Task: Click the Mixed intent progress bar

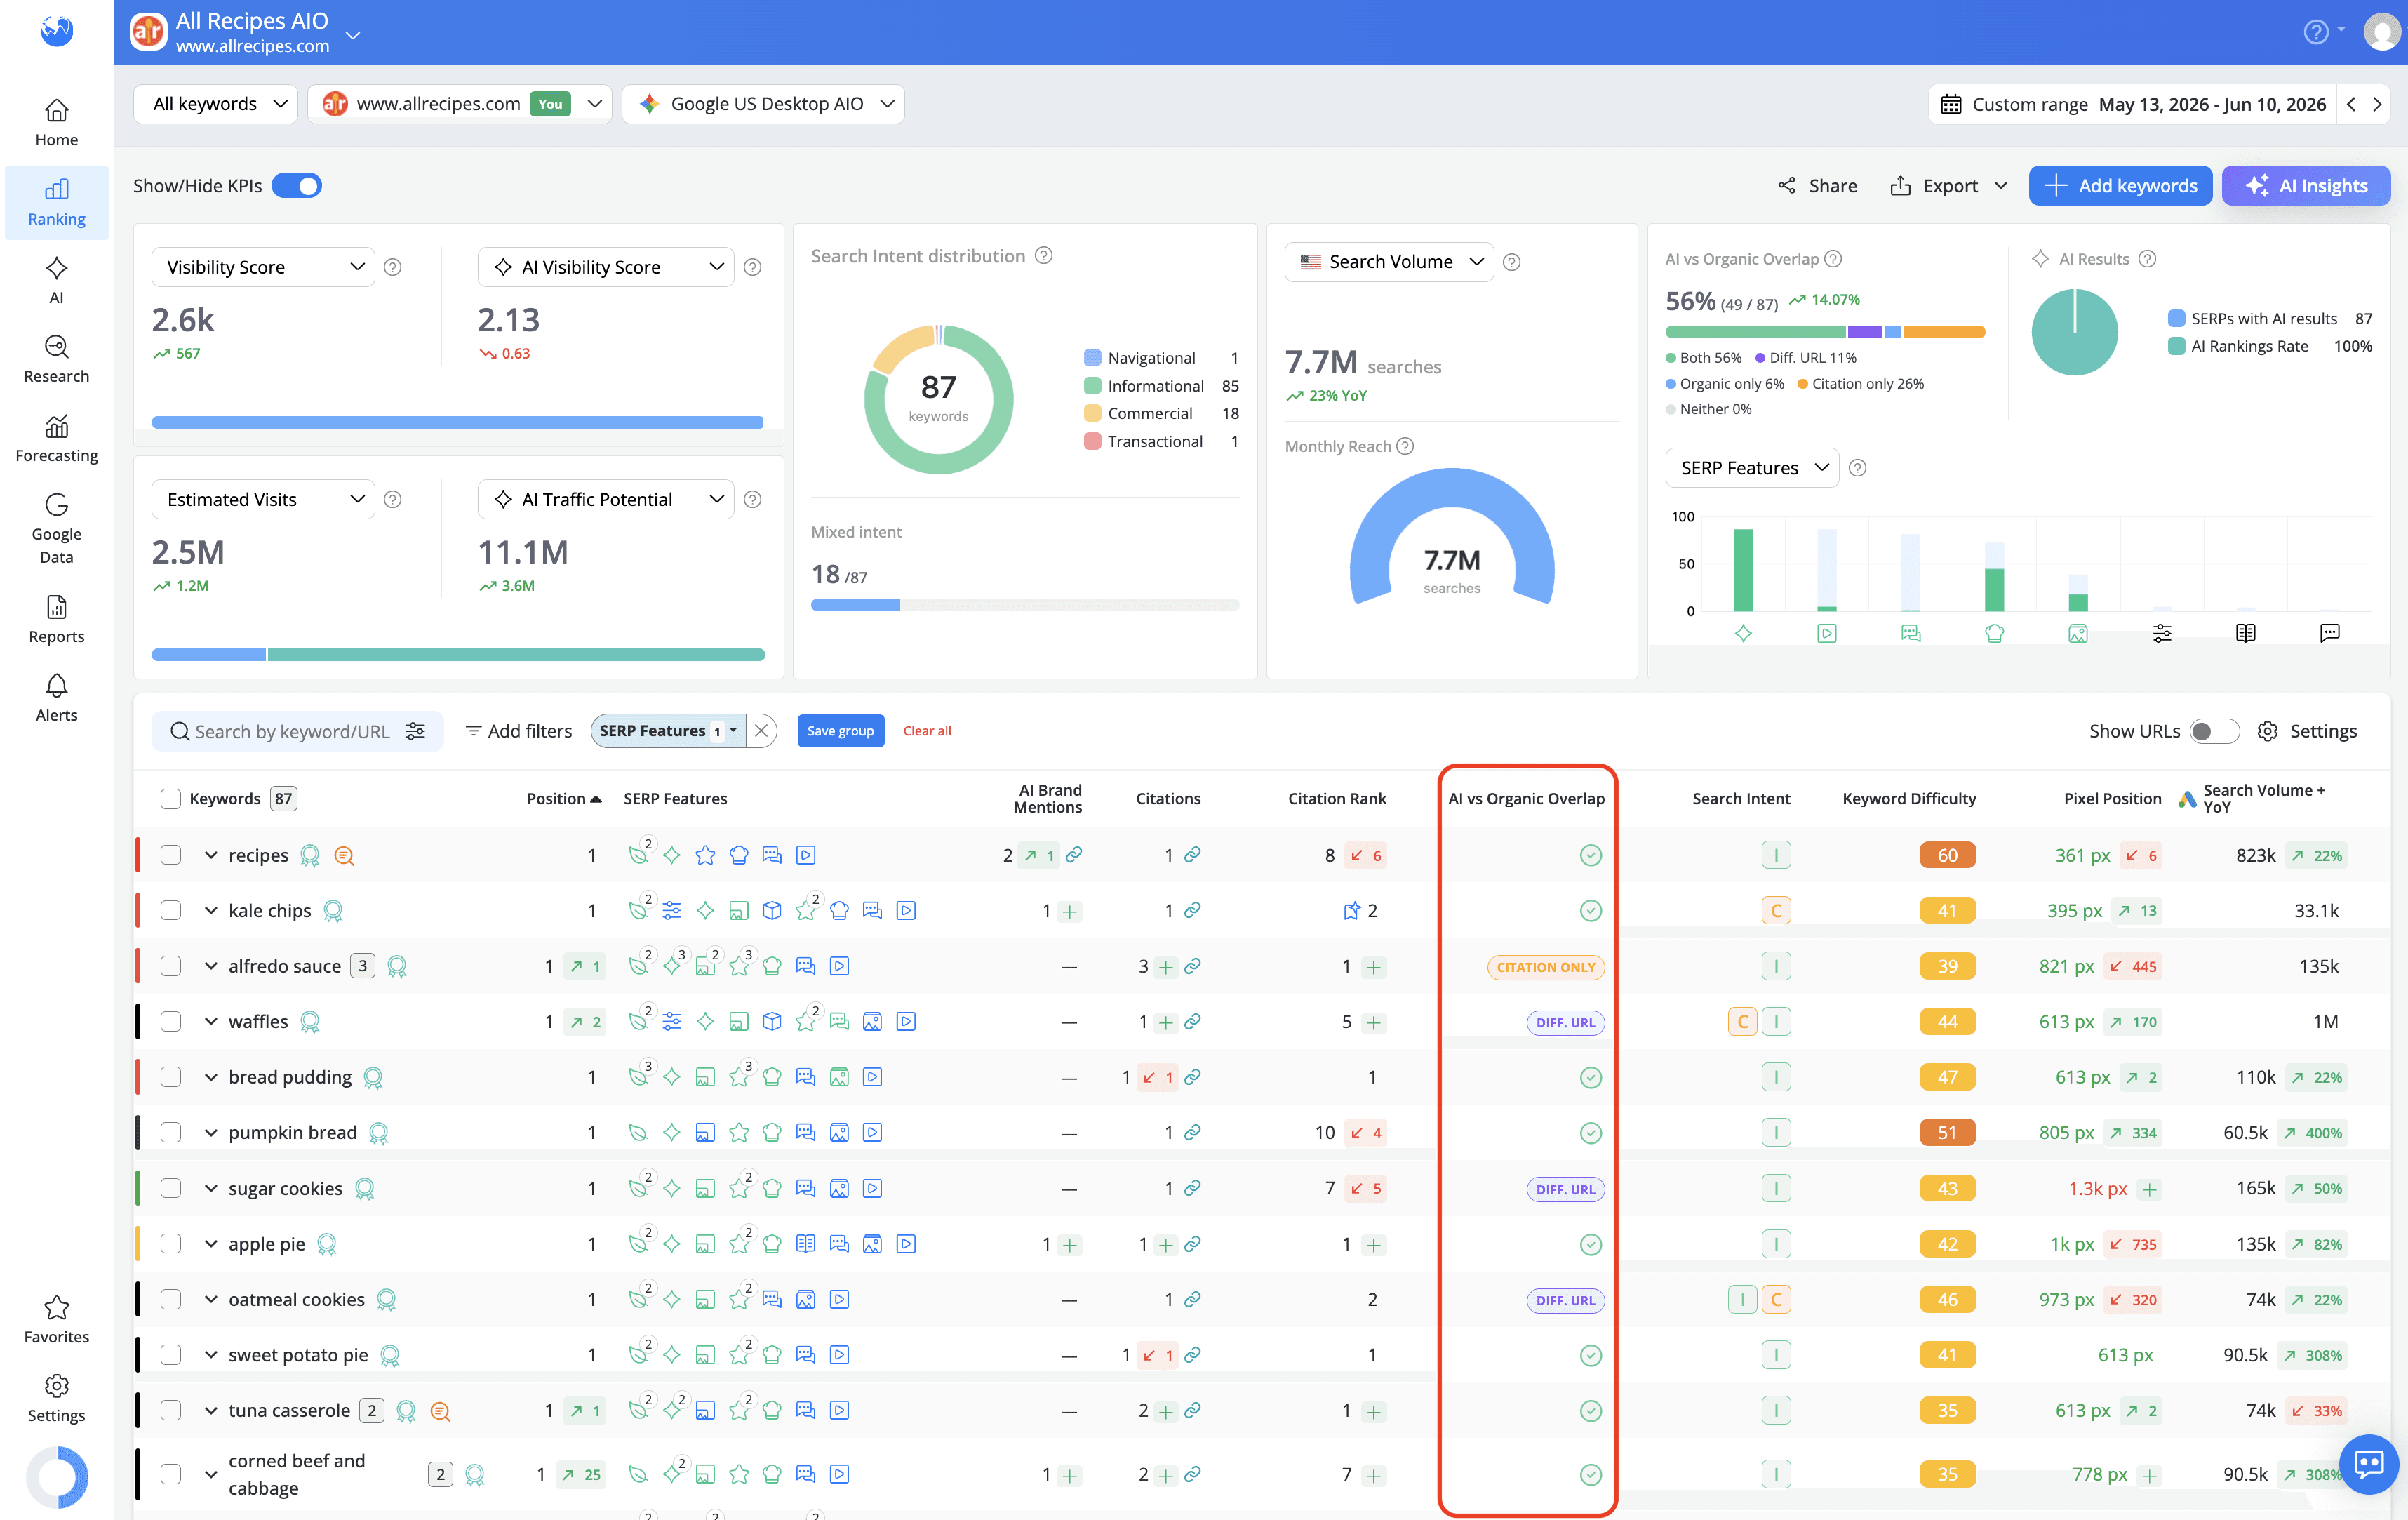Action: point(1025,605)
